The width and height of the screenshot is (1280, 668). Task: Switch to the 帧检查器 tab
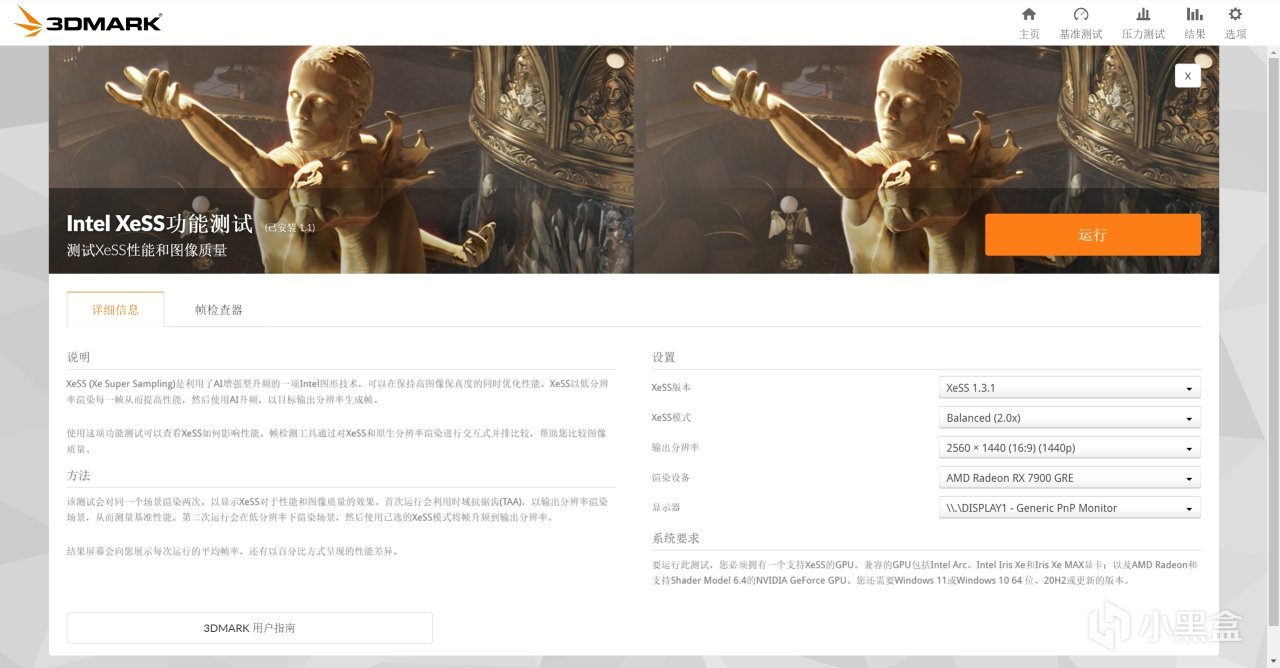coord(219,310)
